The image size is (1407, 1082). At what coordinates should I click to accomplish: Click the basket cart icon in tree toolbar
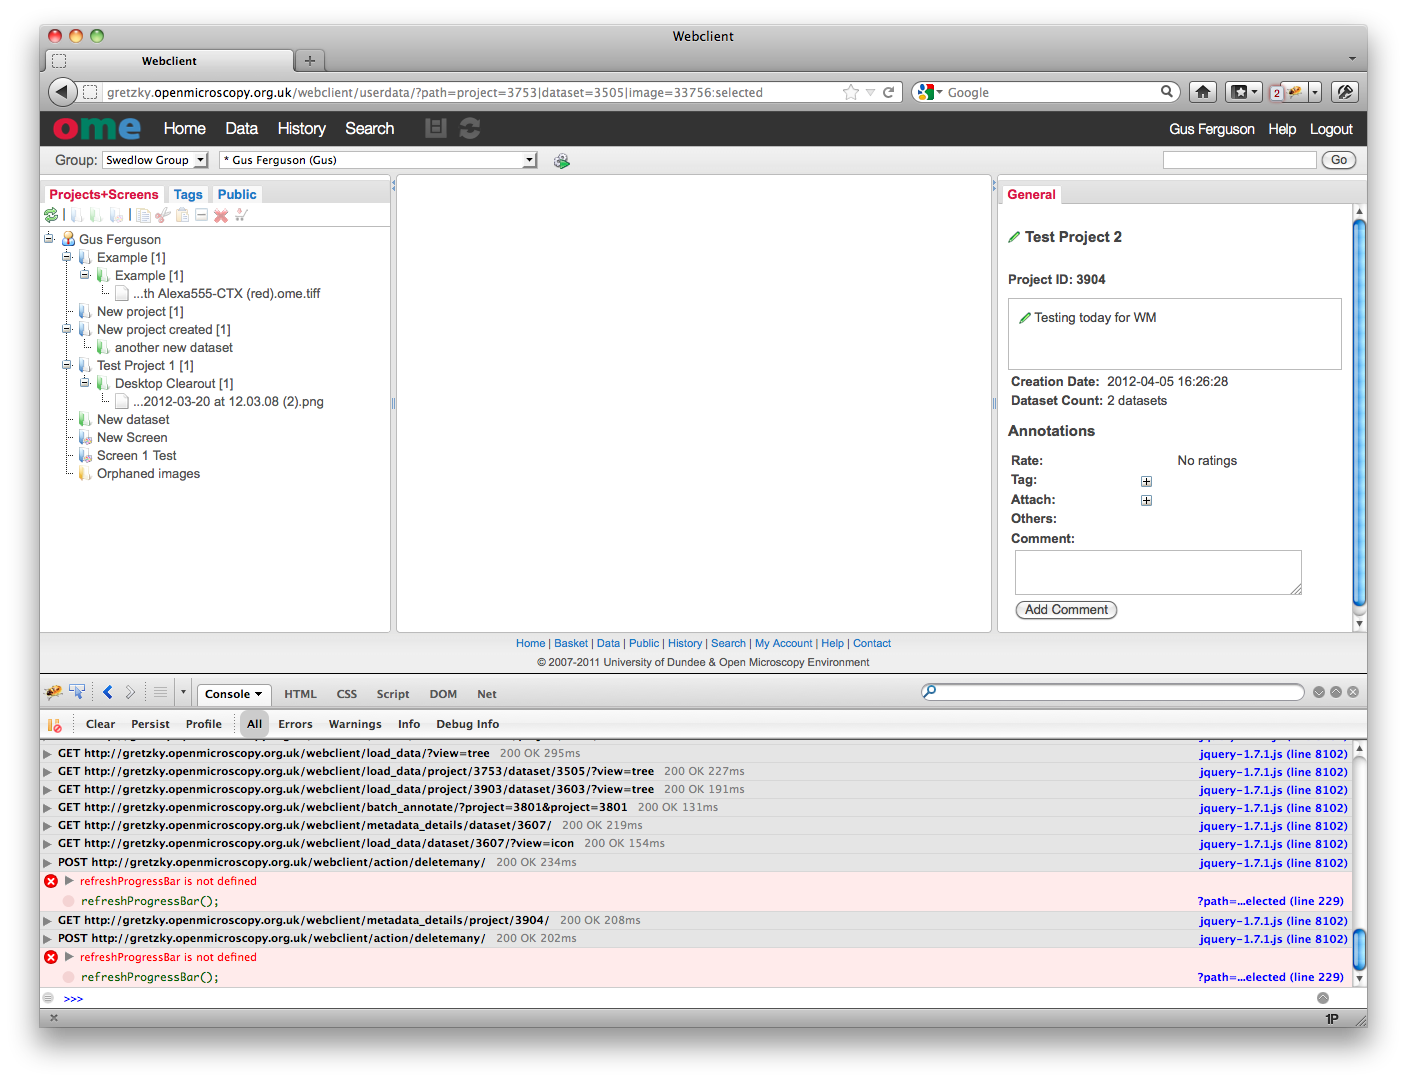(x=241, y=216)
